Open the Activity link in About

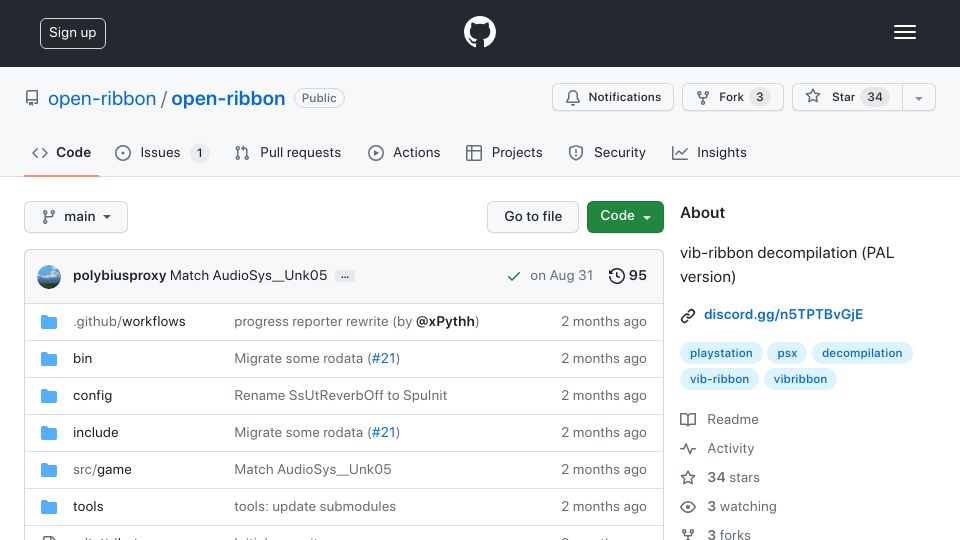pyautogui.click(x=730, y=448)
